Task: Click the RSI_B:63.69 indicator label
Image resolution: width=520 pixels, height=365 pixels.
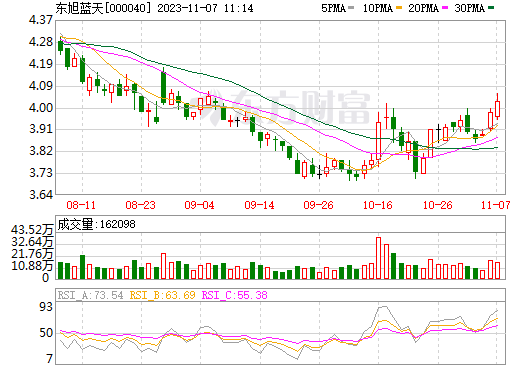Action: pyautogui.click(x=162, y=295)
